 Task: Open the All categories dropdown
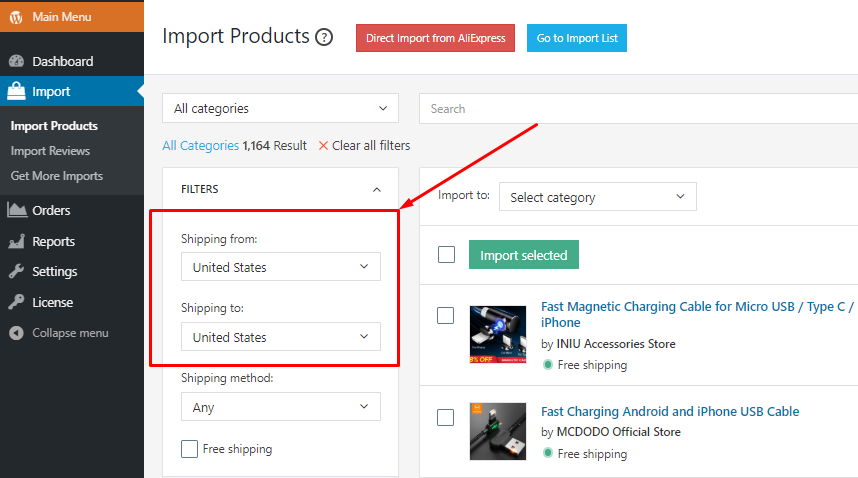pos(280,108)
